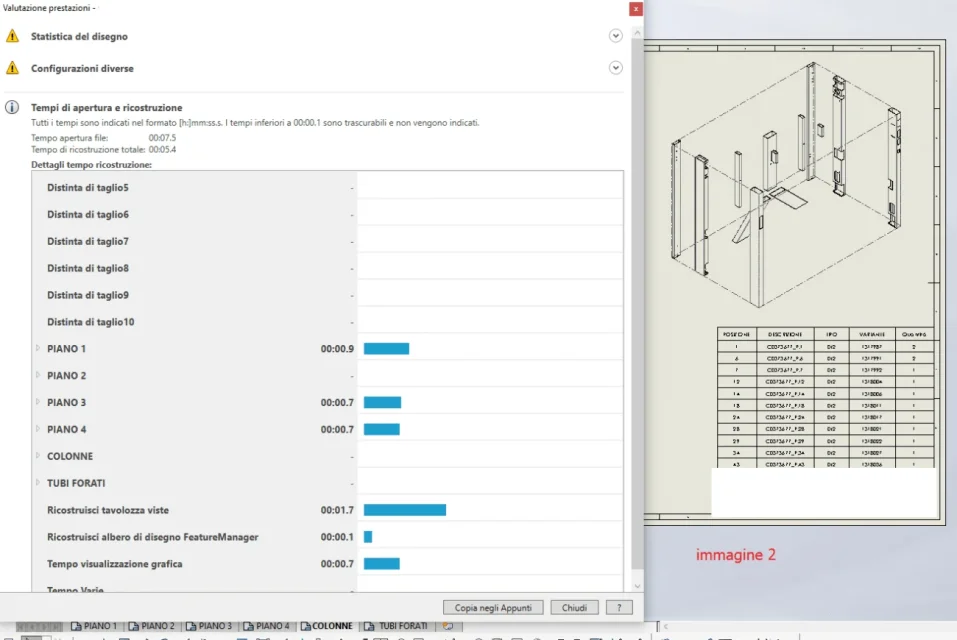Click the VARIANTE header in the drawing table
The height and width of the screenshot is (640, 957).
pyautogui.click(x=872, y=334)
